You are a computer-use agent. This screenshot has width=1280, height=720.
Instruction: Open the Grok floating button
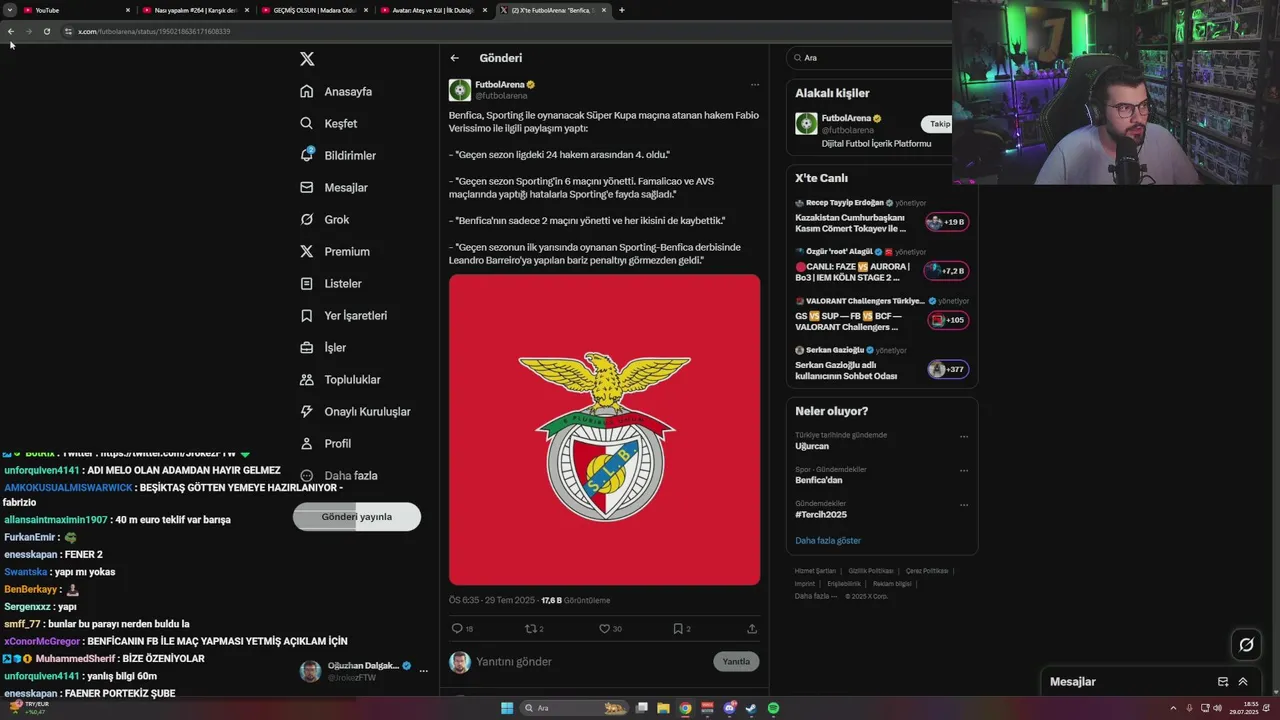(1246, 645)
